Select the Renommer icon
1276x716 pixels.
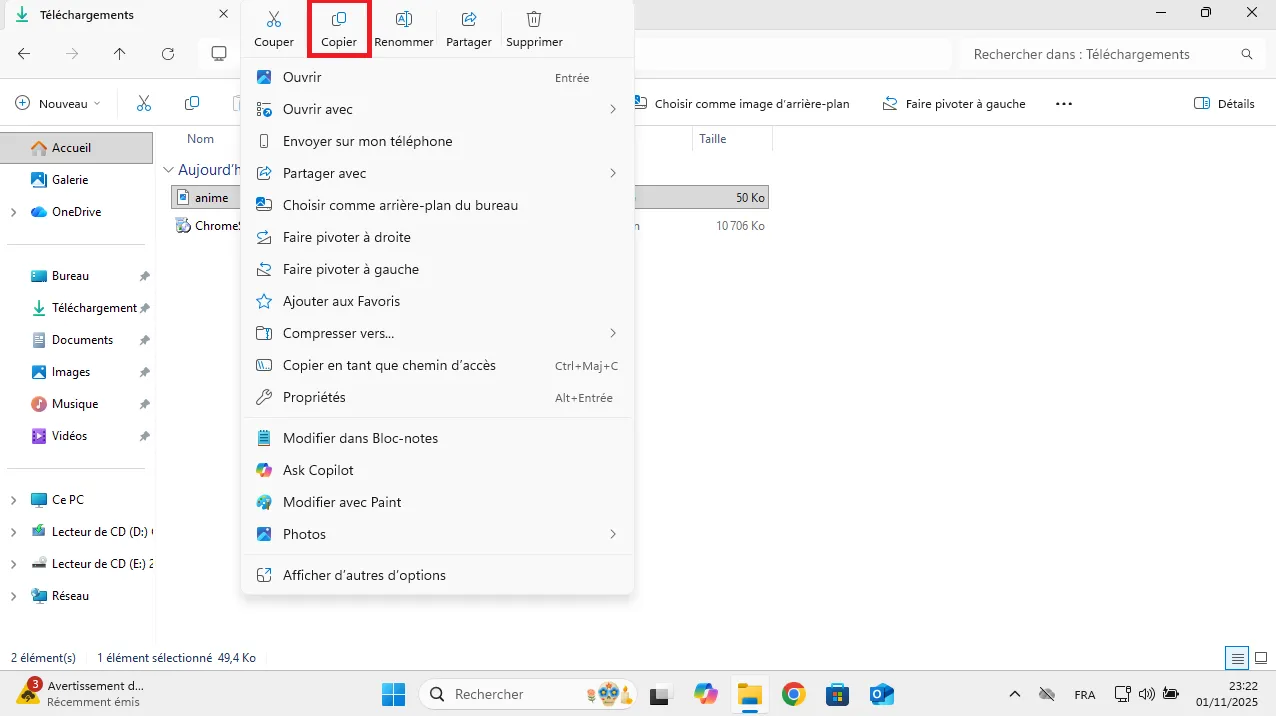(403, 27)
